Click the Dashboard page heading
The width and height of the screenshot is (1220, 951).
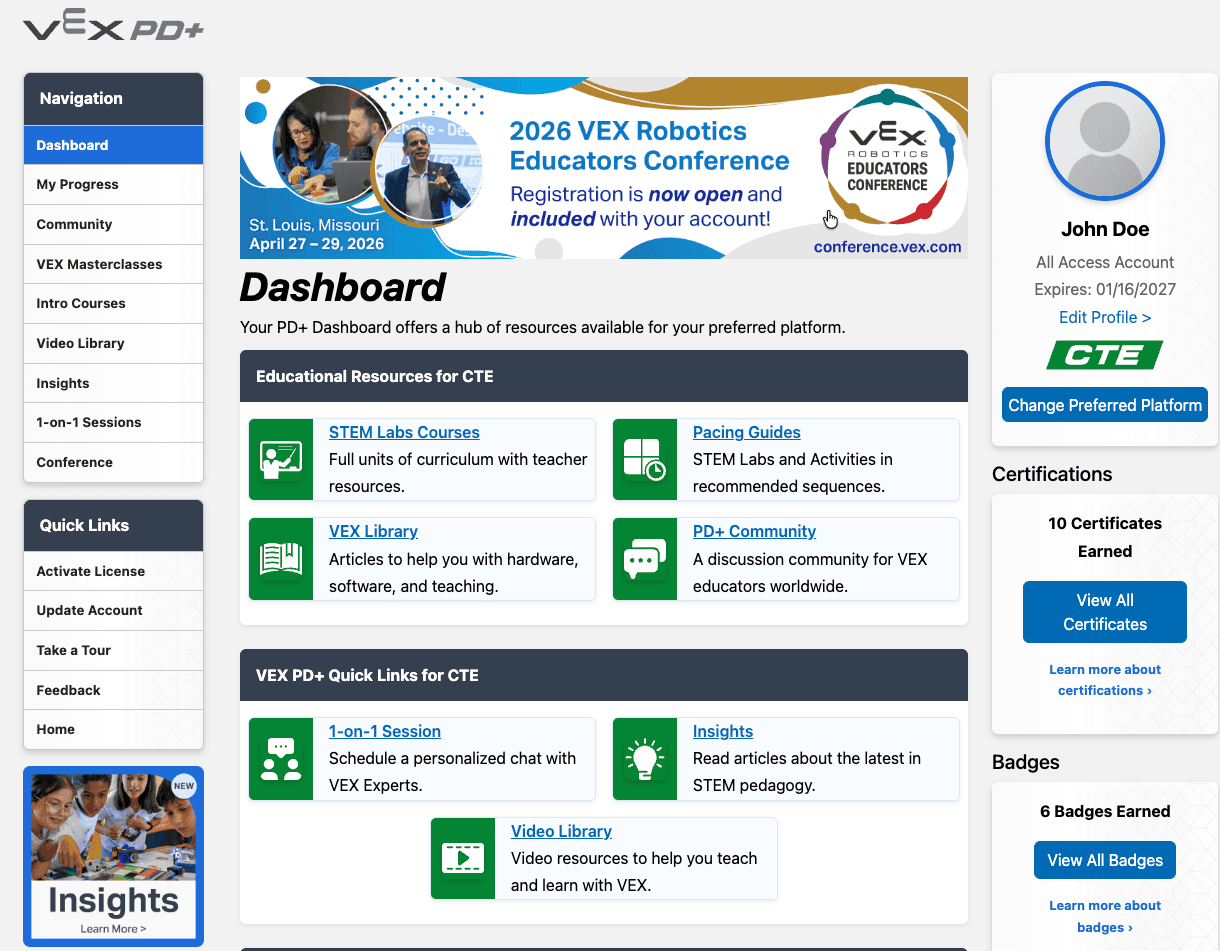[x=343, y=288]
